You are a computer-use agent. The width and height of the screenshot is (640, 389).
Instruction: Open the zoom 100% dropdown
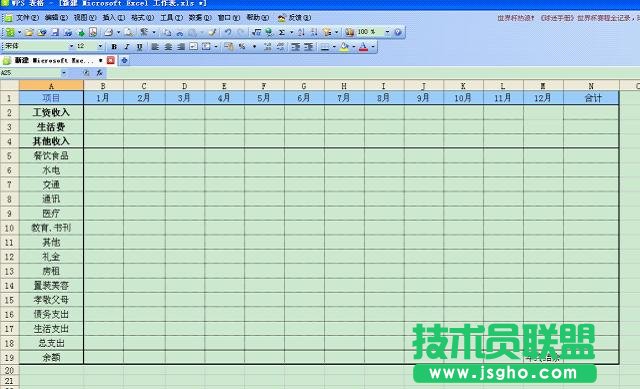click(387, 32)
